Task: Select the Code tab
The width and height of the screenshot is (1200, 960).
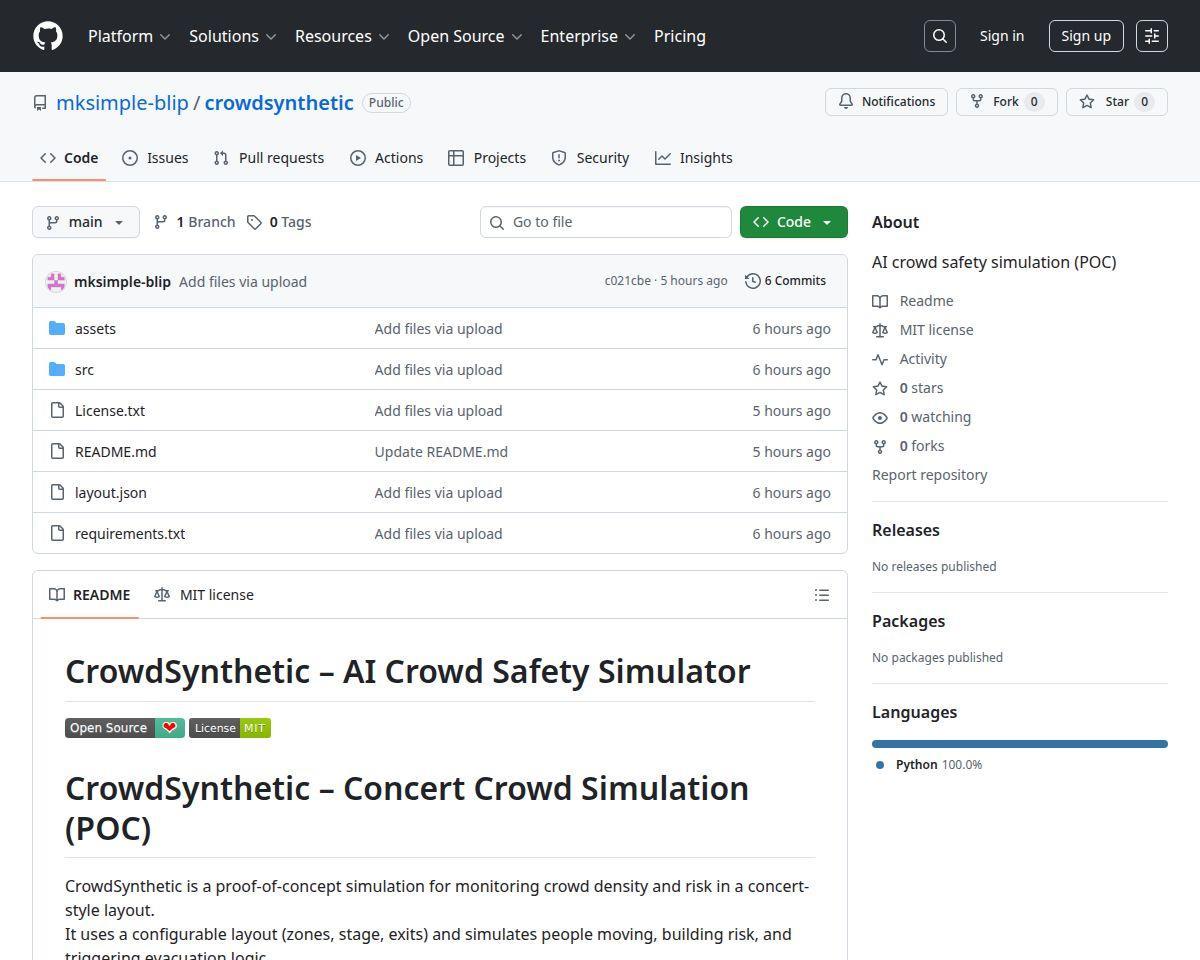Action: (69, 158)
